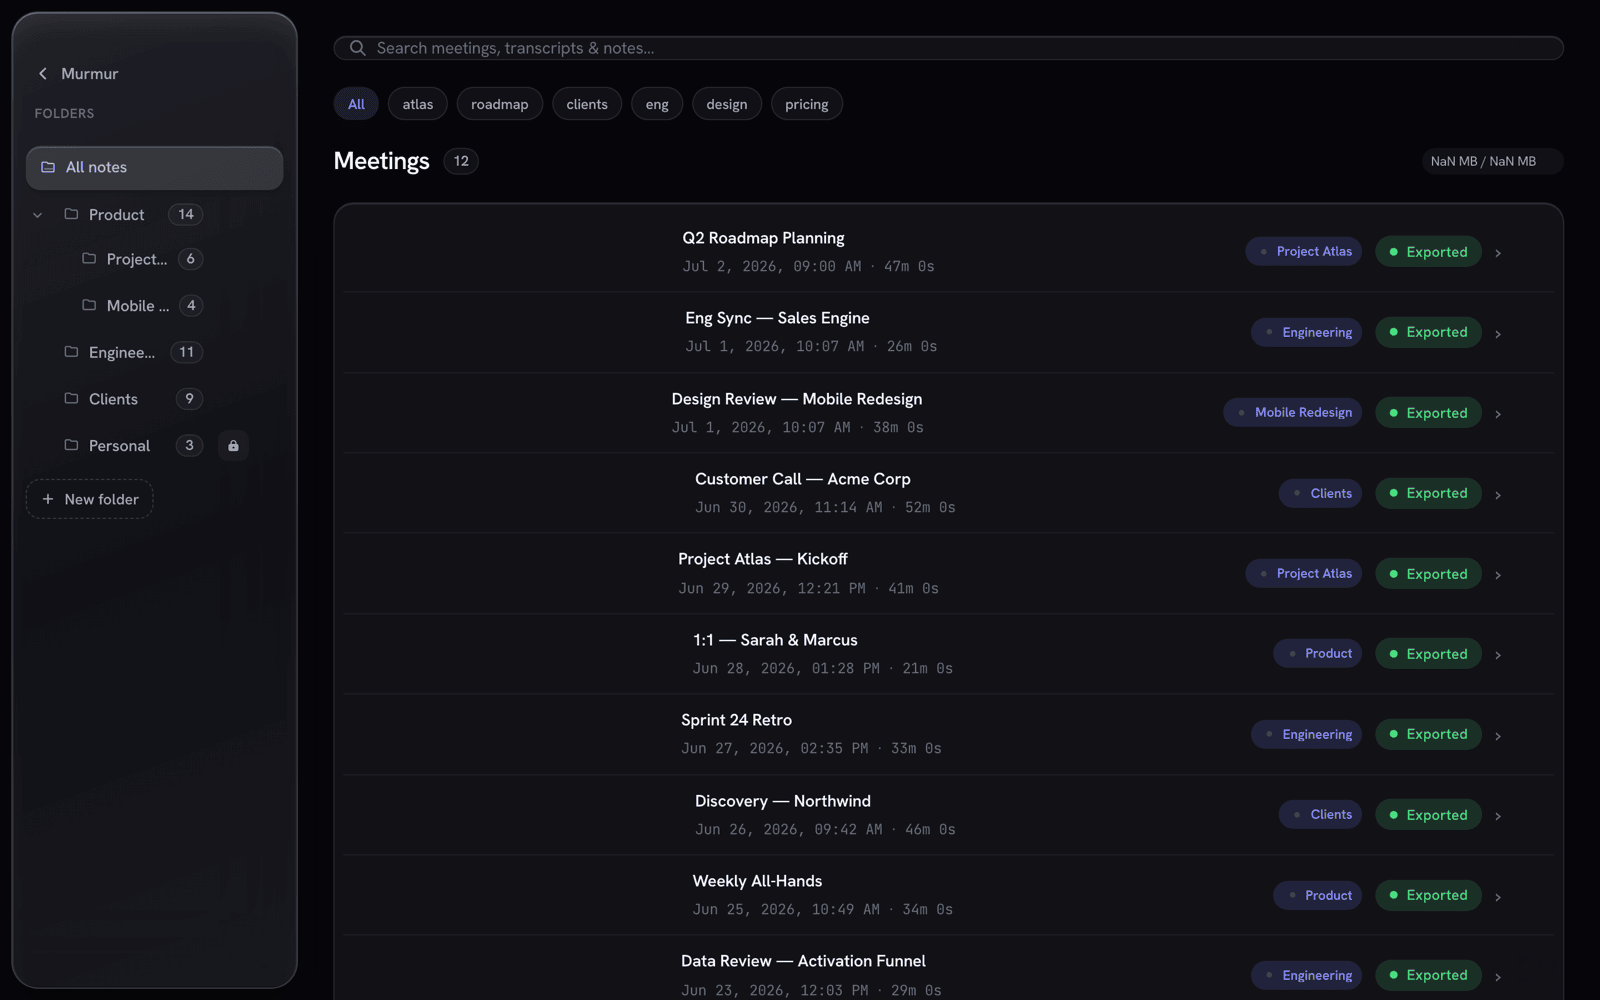
Task: Open the Project Atlas — Kickoff meeting
Action: pyautogui.click(x=763, y=559)
